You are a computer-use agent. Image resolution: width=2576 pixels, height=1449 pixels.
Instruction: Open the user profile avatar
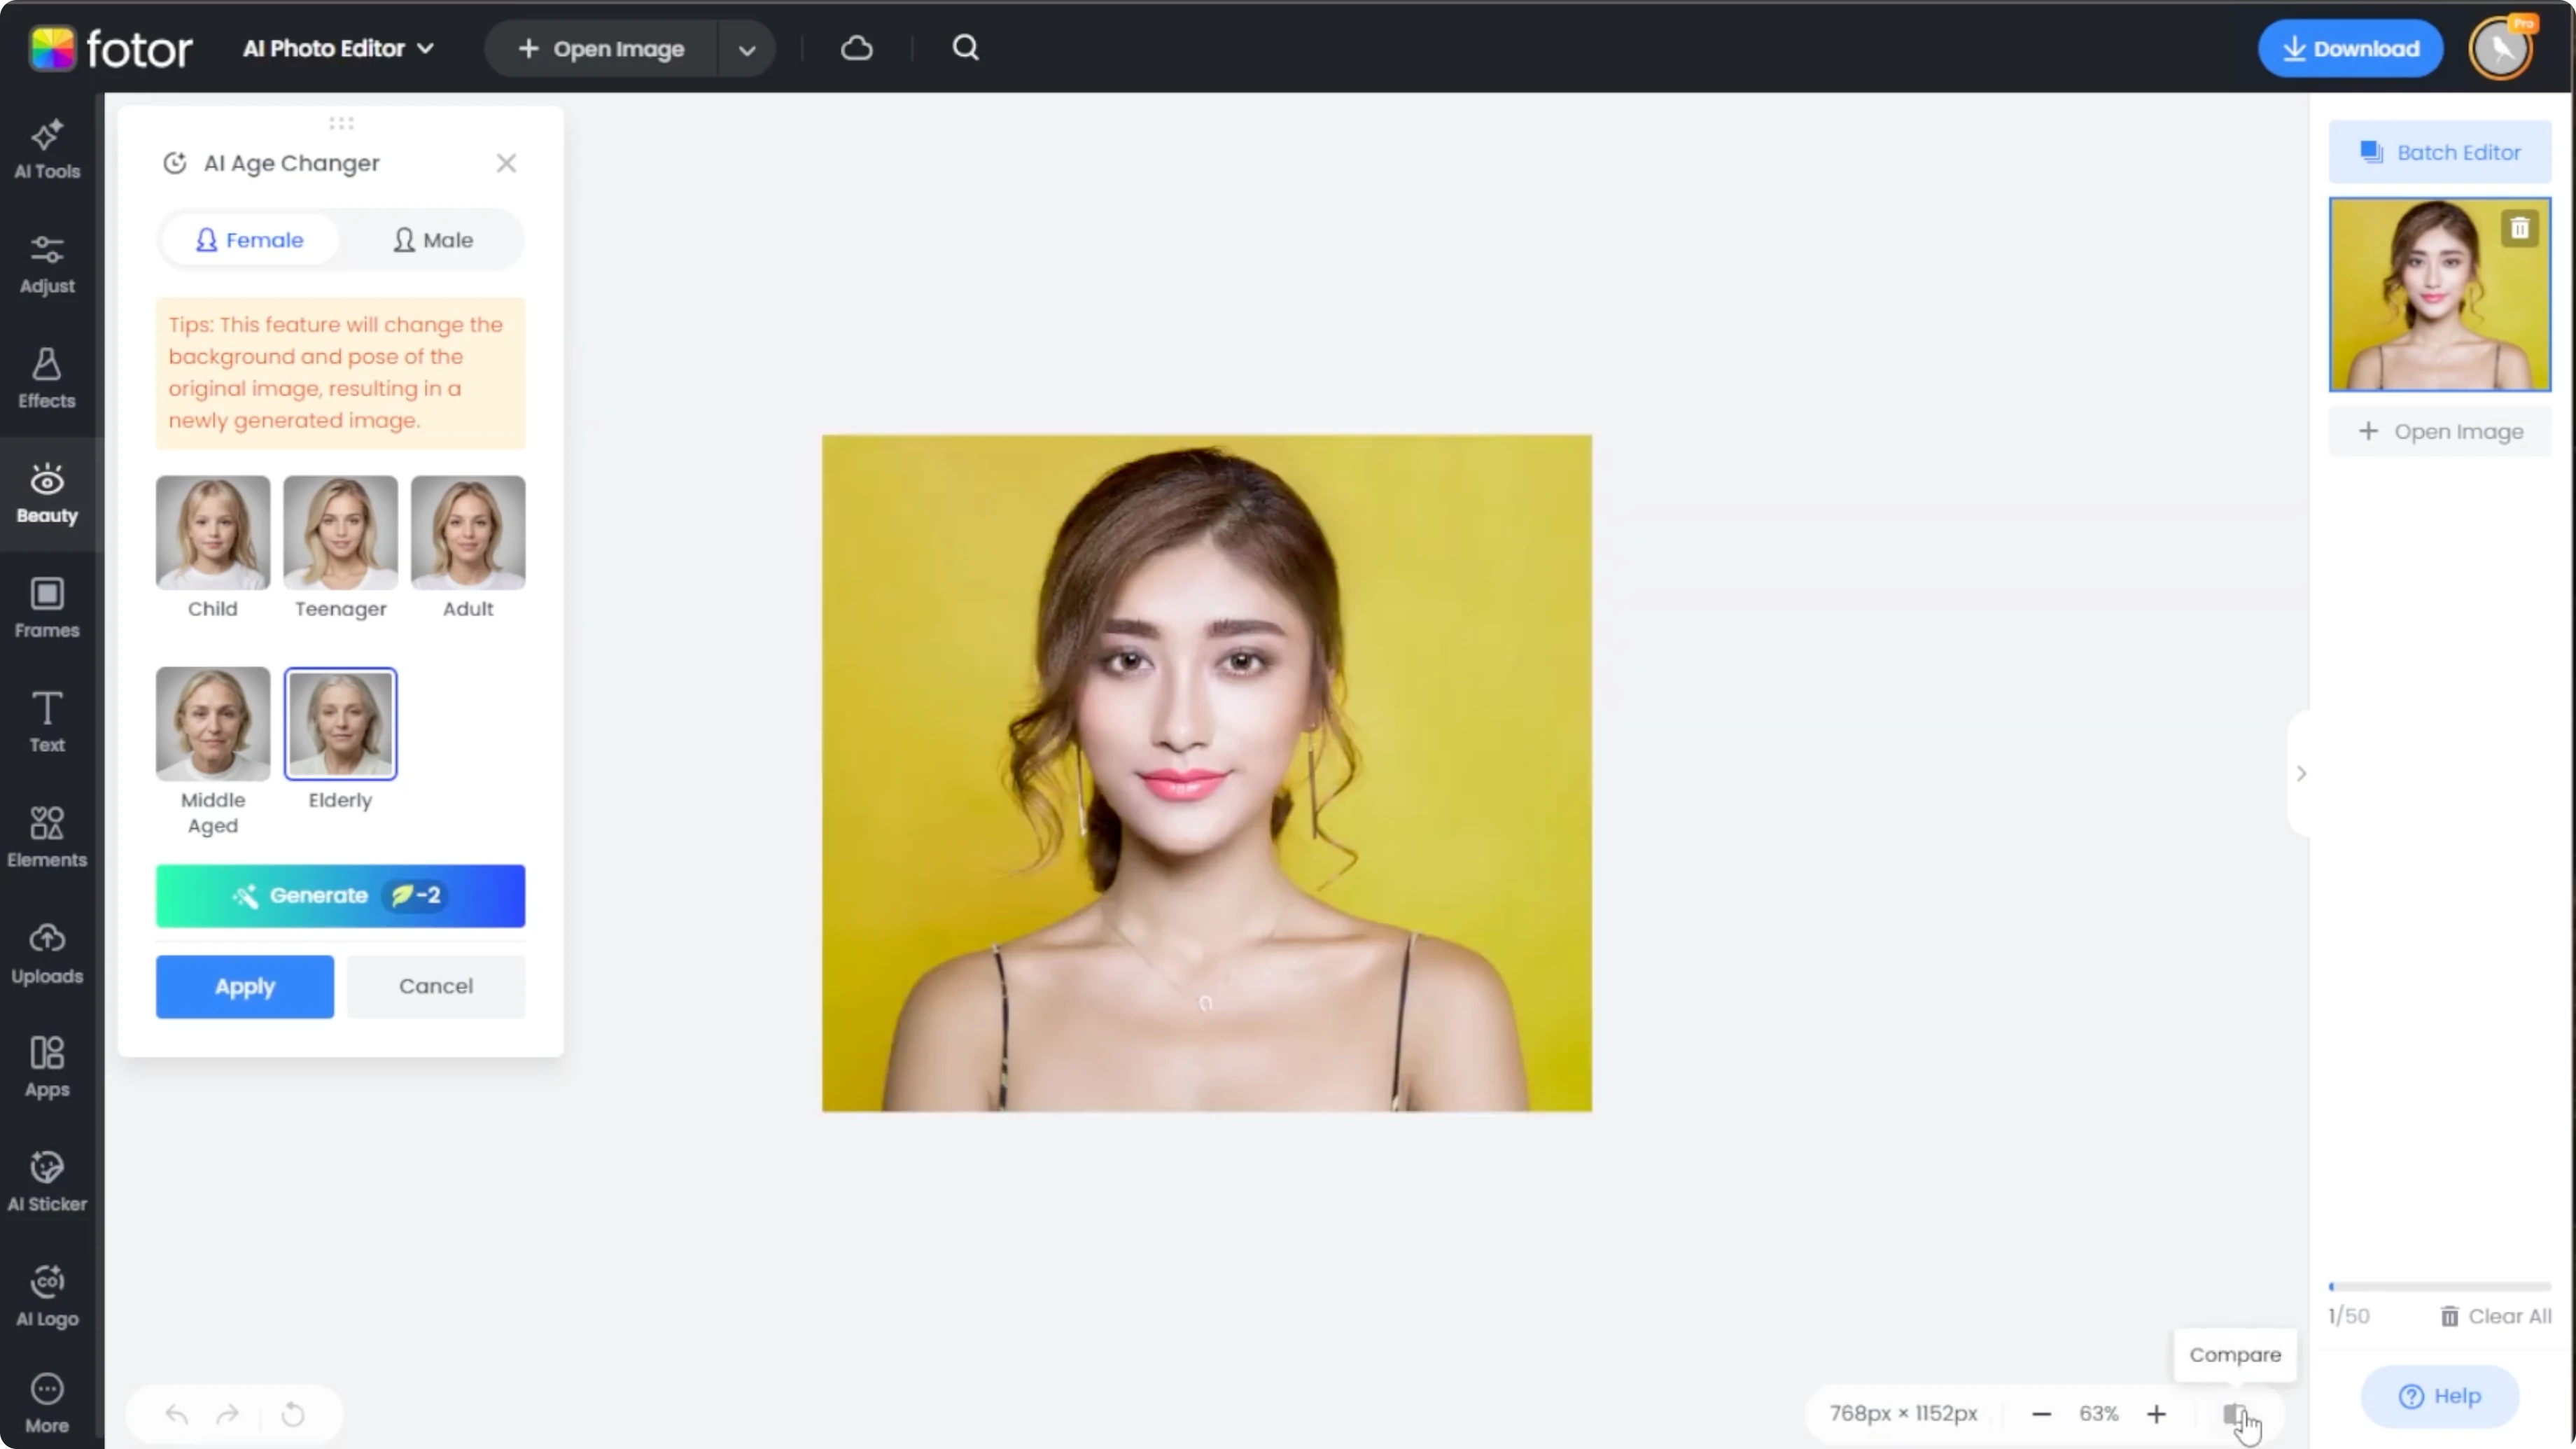pos(2501,48)
